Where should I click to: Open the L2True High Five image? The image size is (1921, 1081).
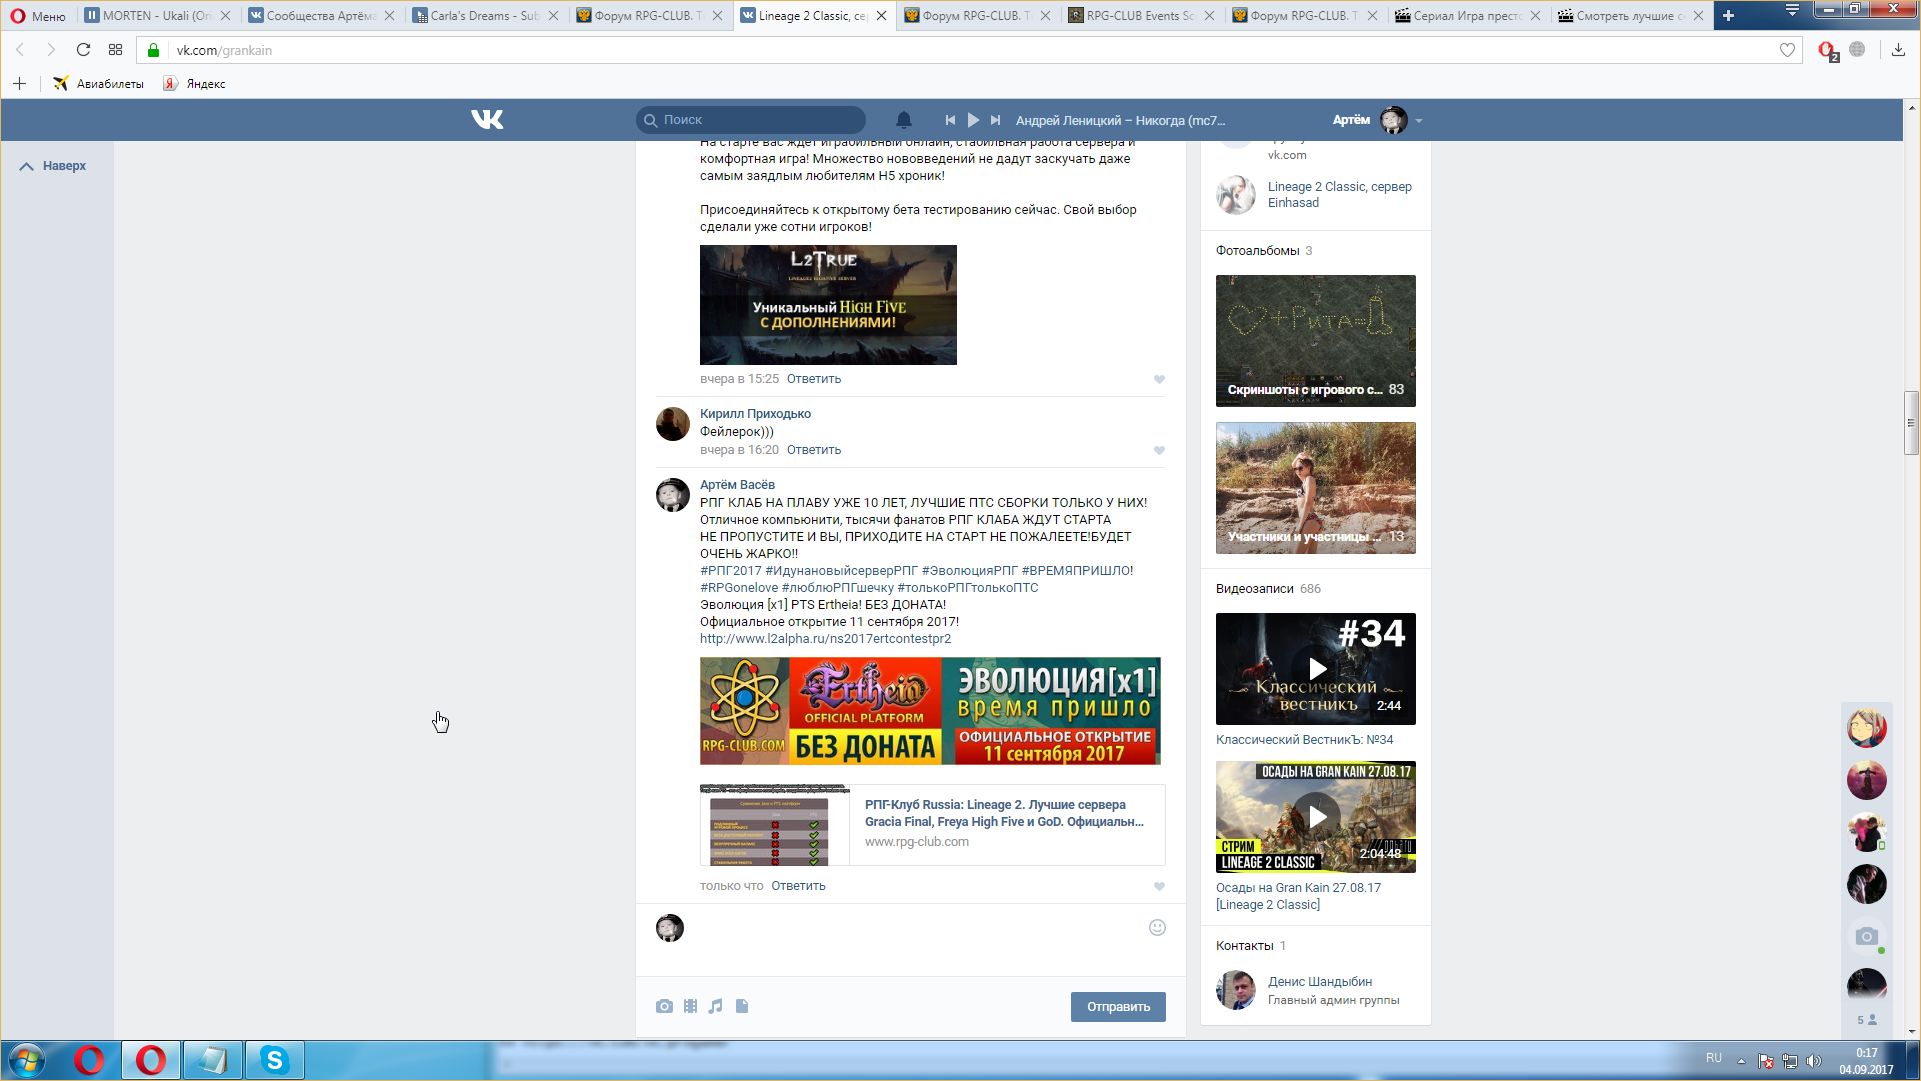[x=828, y=305]
